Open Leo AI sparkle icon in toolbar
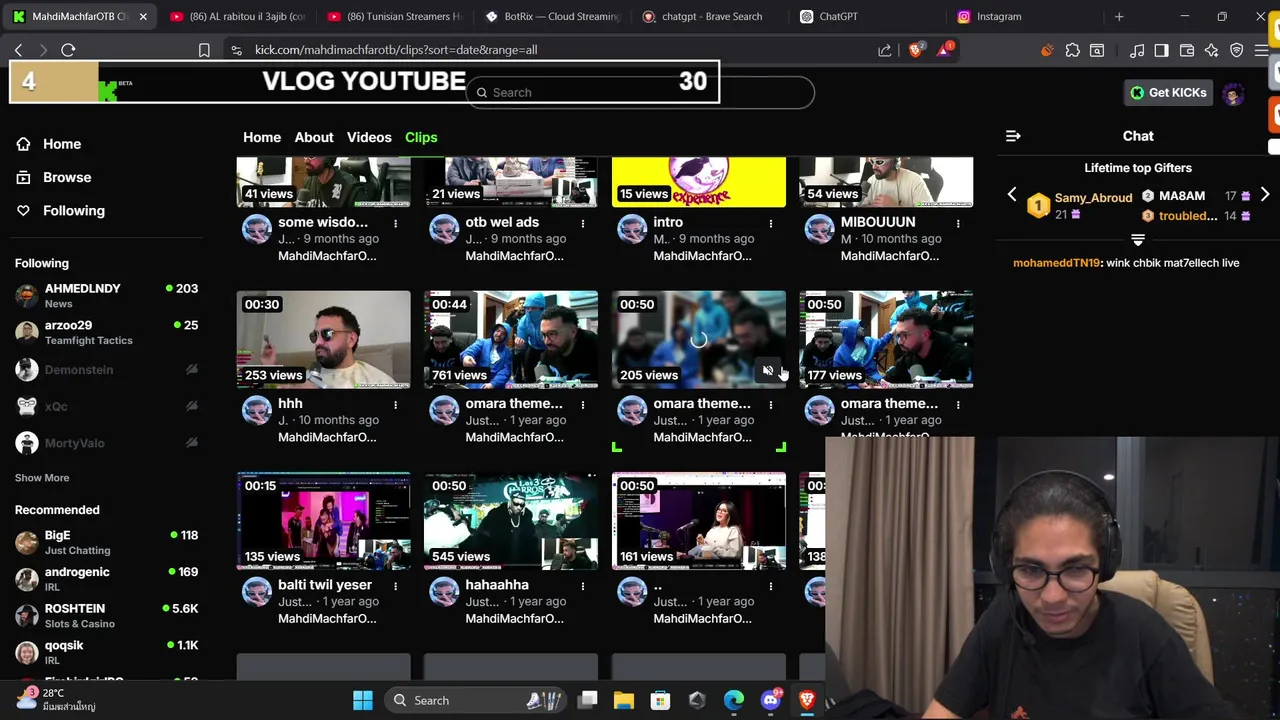 click(1212, 50)
